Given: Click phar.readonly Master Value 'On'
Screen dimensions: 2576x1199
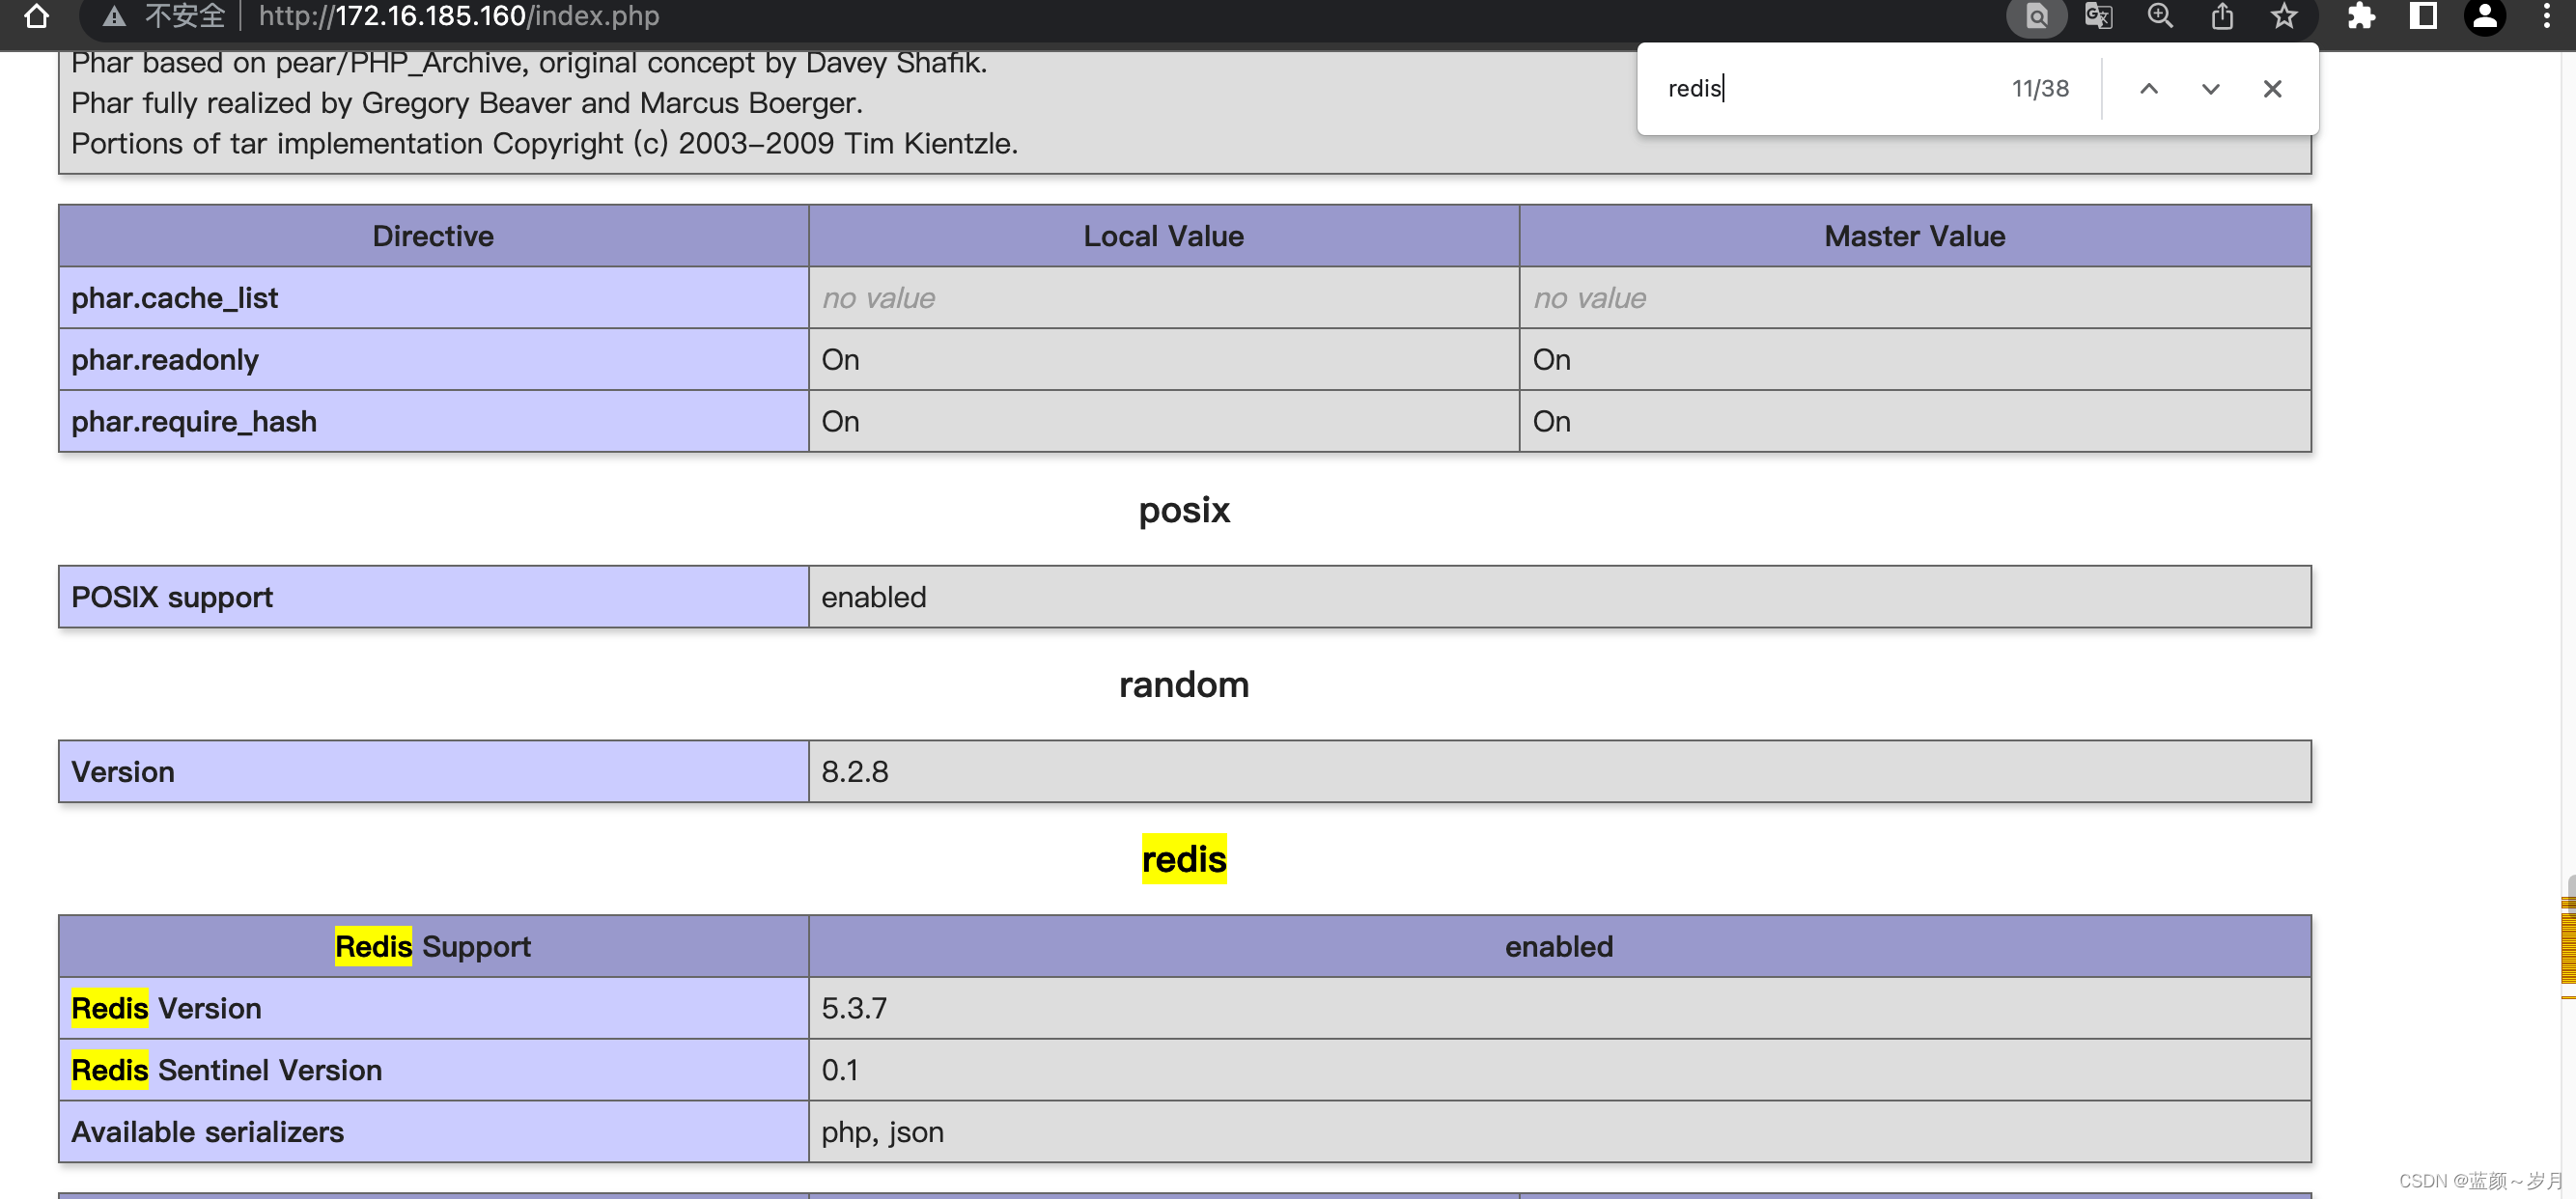Looking at the screenshot, I should tap(1552, 360).
